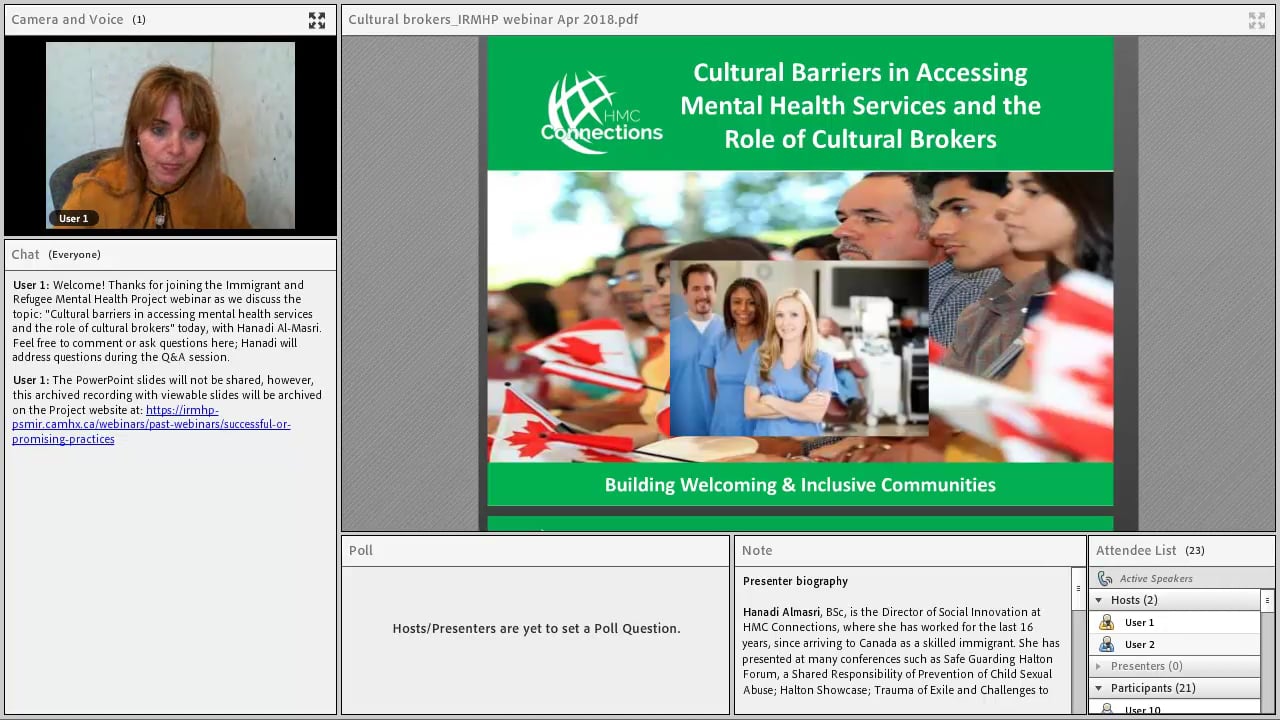Click 'Building Welcoming & Inclusive Communities' slide text

pyautogui.click(x=800, y=485)
